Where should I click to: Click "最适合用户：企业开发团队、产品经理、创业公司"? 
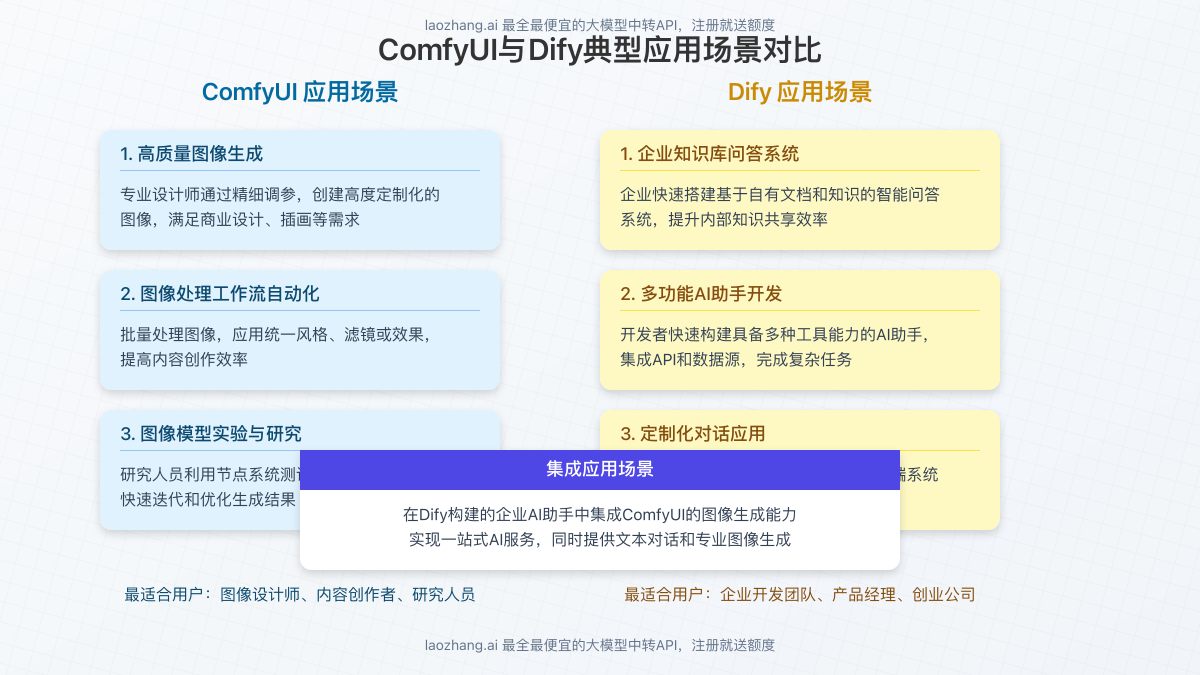pyautogui.click(x=800, y=594)
